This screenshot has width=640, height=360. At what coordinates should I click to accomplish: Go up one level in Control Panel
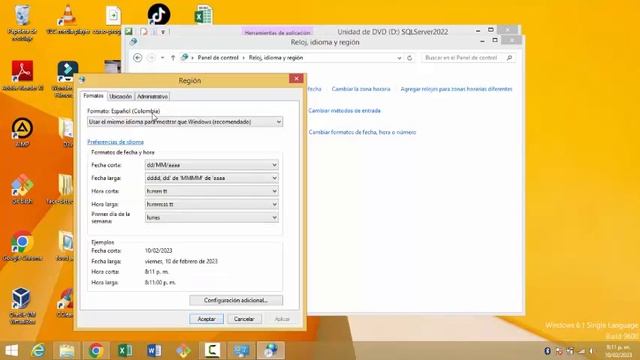pyautogui.click(x=173, y=58)
